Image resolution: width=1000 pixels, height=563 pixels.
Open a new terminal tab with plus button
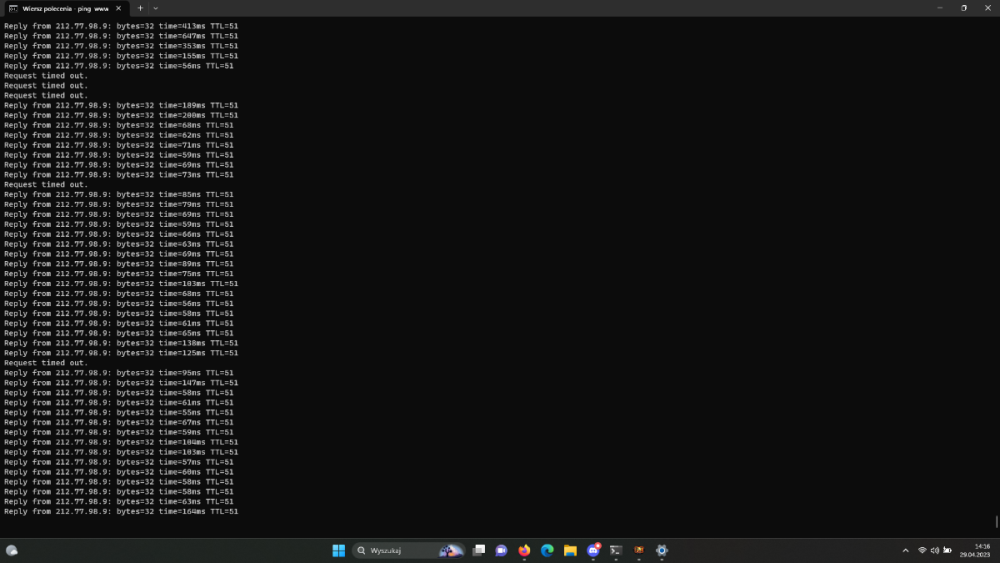pyautogui.click(x=140, y=8)
